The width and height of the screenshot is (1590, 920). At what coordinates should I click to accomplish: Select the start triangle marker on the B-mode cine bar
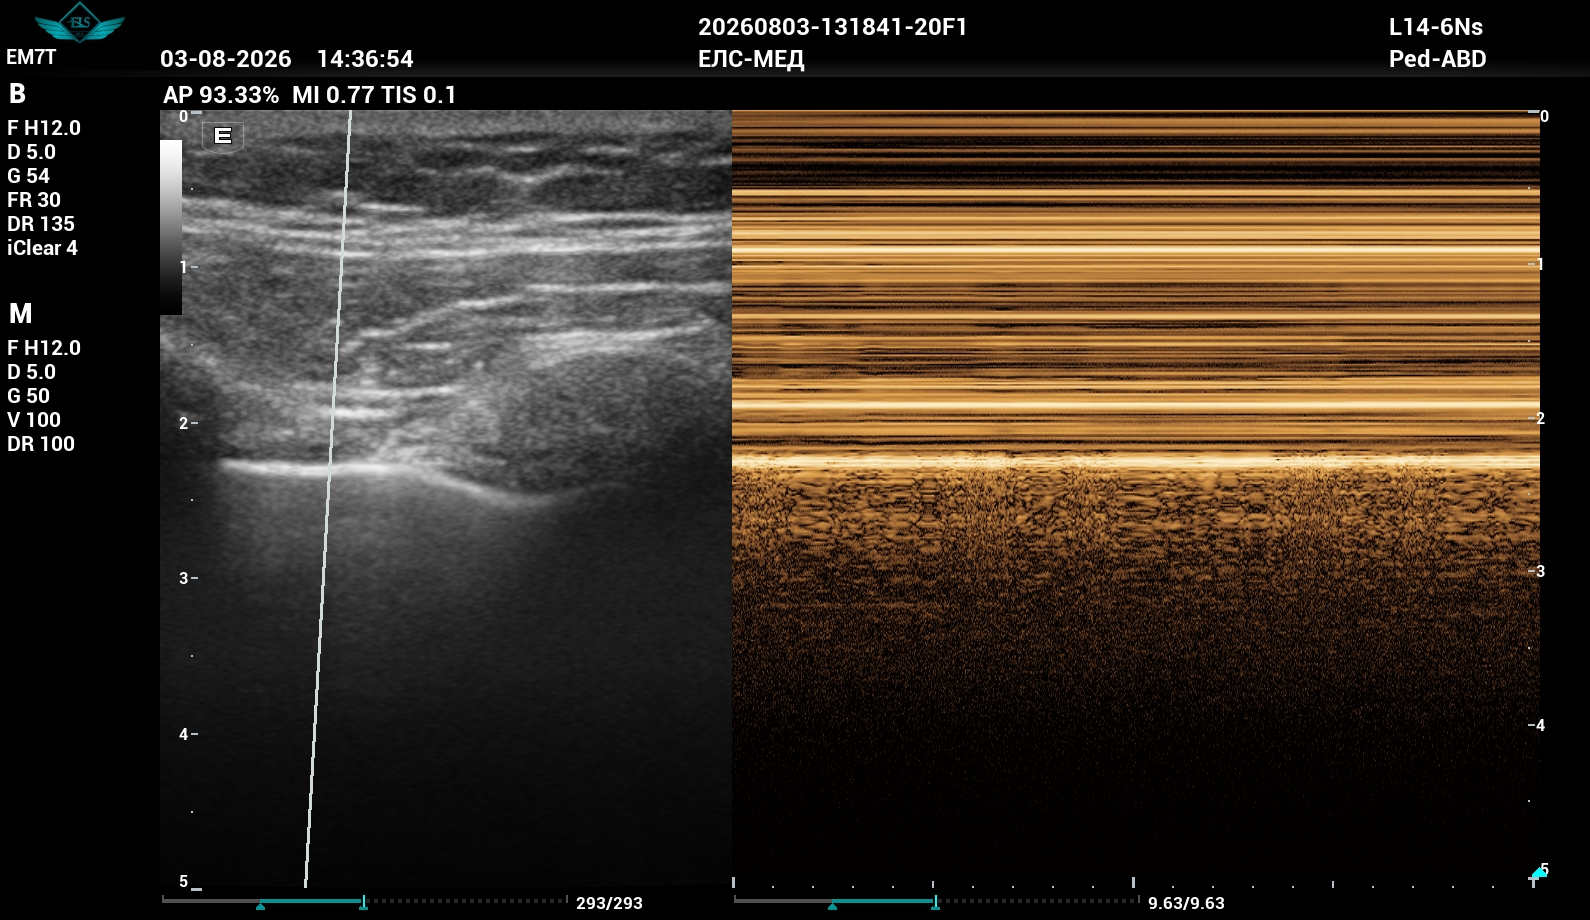coord(260,905)
